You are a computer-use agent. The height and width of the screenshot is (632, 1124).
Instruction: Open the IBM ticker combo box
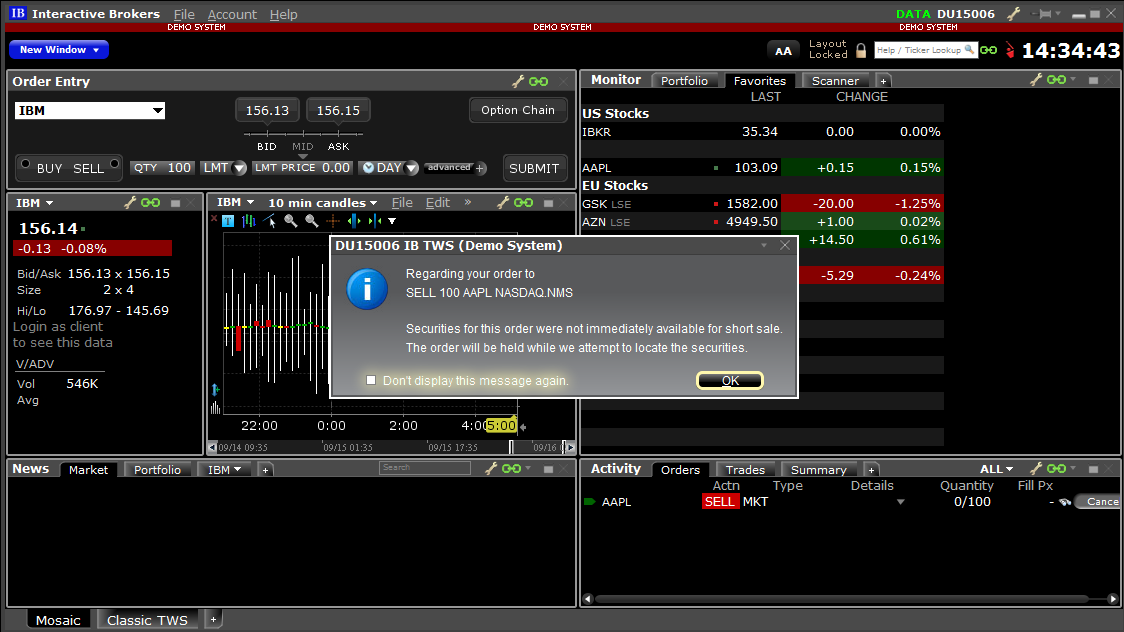point(90,110)
